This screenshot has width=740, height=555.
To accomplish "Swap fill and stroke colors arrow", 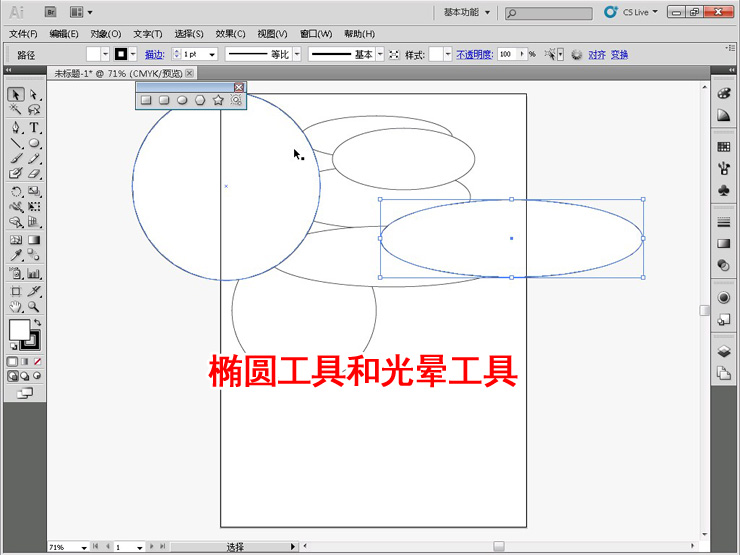I will point(37,323).
